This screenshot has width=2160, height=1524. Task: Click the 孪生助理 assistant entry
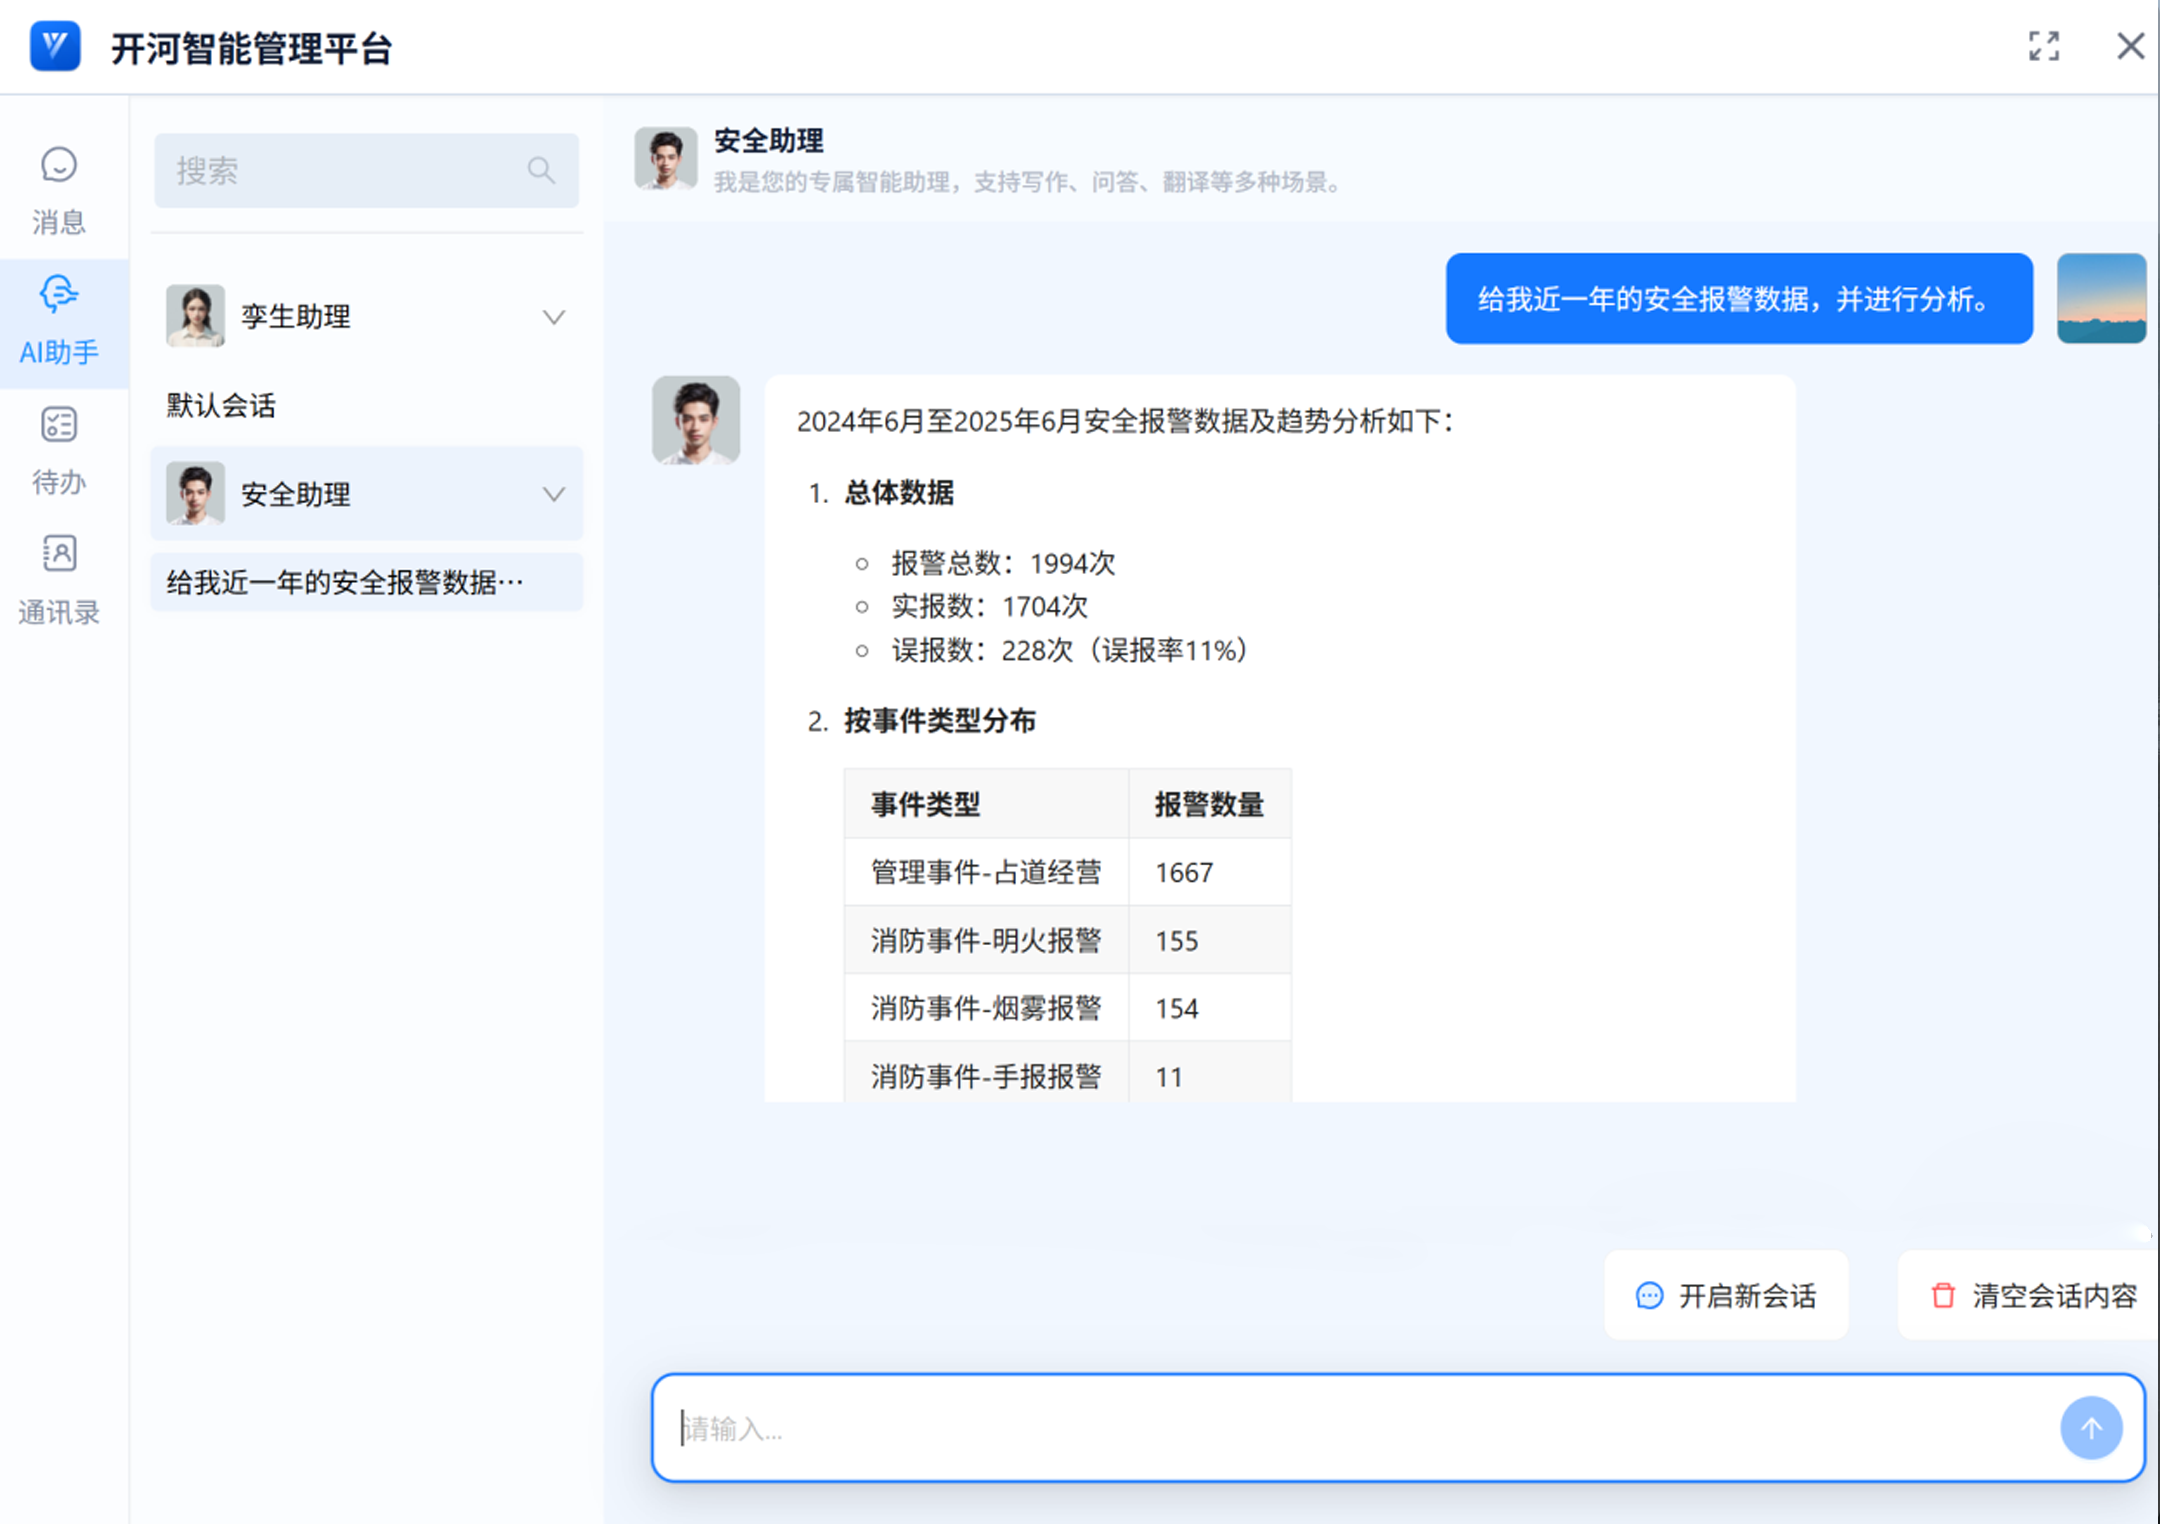pyautogui.click(x=296, y=317)
